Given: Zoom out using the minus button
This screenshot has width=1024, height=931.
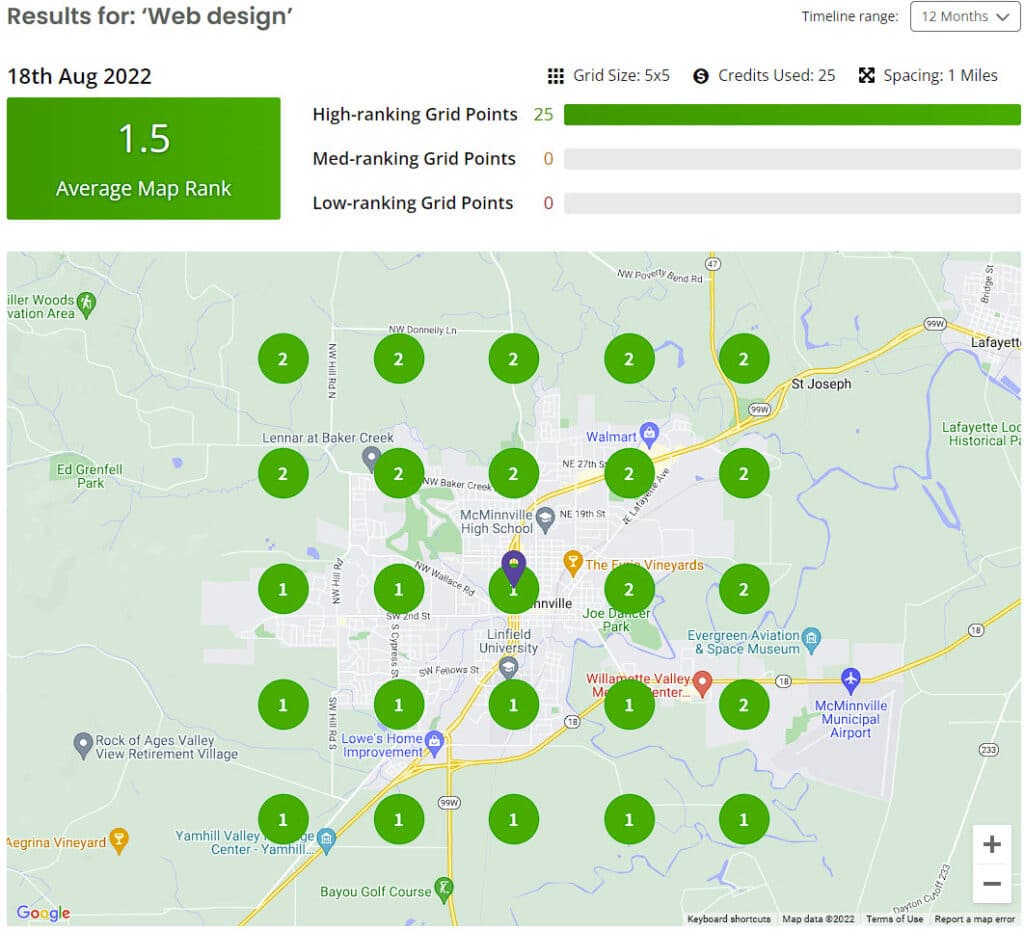Looking at the screenshot, I should click(x=991, y=884).
